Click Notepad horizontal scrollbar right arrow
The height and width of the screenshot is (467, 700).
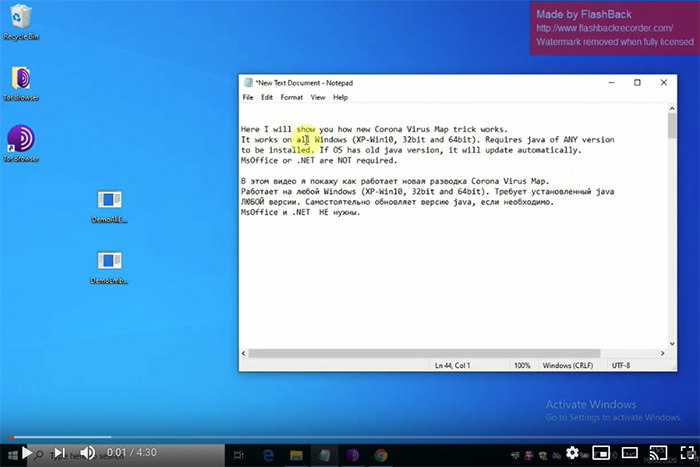[x=662, y=353]
